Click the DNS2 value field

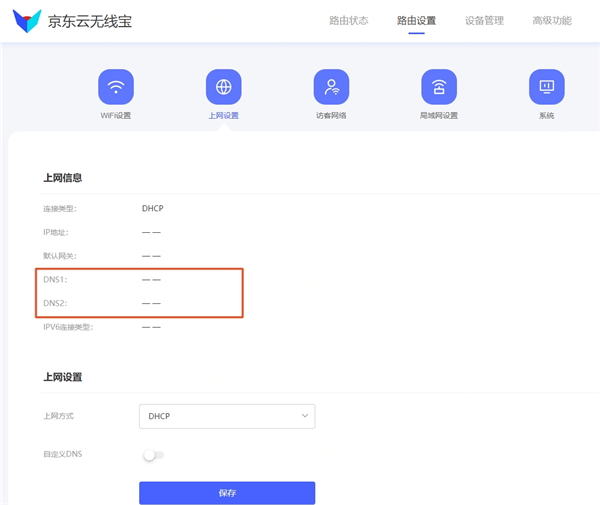click(x=151, y=303)
